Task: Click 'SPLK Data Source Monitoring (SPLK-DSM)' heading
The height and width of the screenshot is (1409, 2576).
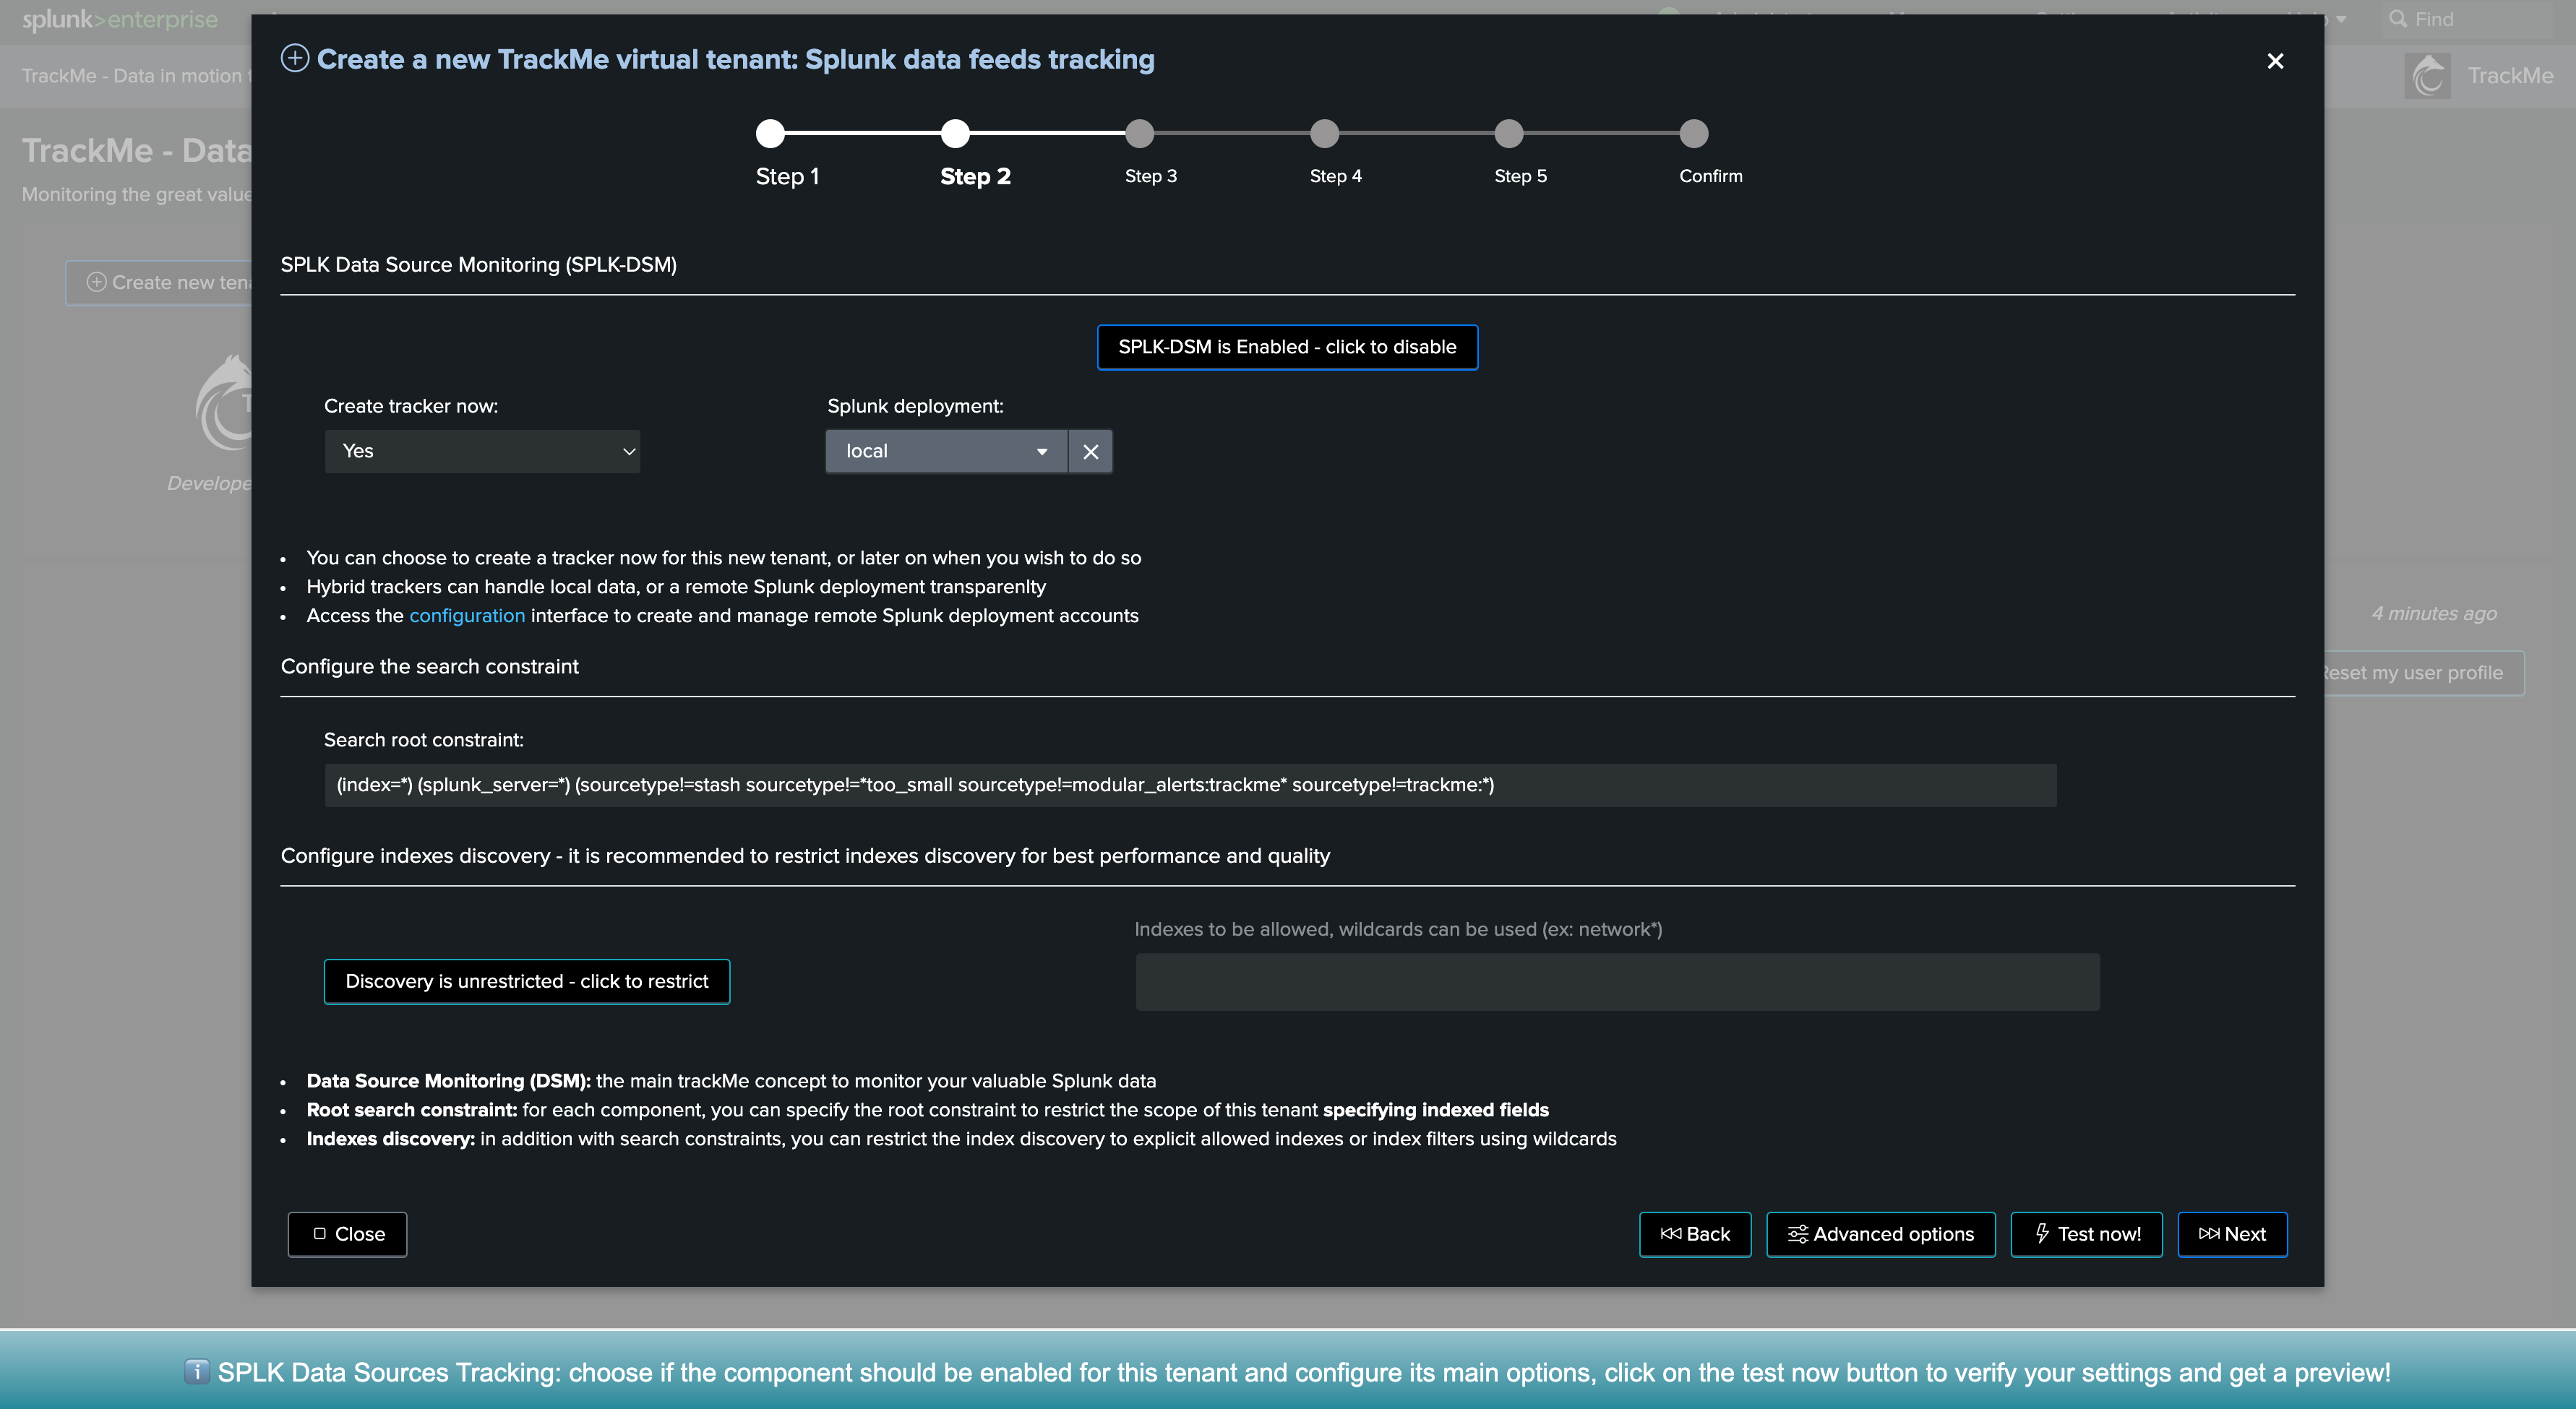Action: click(x=478, y=265)
